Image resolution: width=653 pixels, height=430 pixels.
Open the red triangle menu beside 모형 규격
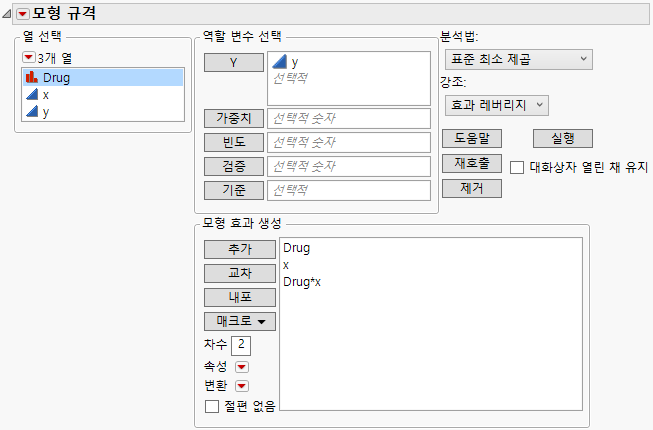pos(23,14)
